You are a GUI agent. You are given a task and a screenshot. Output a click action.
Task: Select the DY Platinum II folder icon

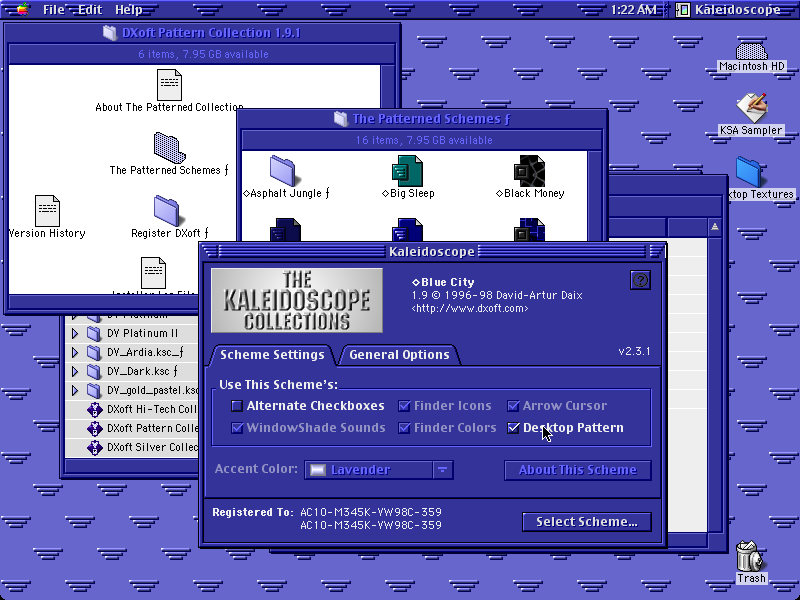click(x=94, y=334)
